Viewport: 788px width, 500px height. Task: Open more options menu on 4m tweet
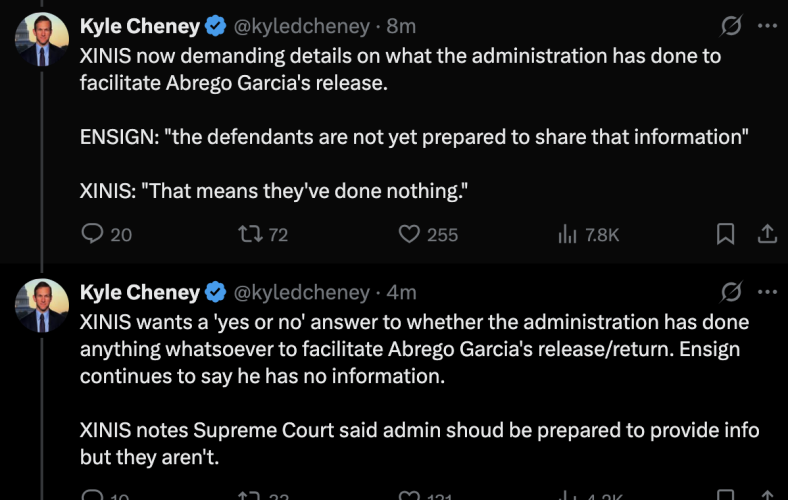(x=767, y=292)
